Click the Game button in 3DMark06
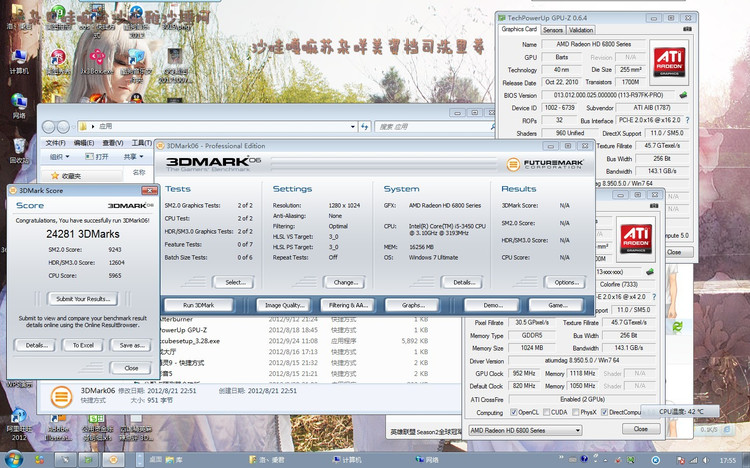Screen dimensions: 750x468 (x=556, y=305)
